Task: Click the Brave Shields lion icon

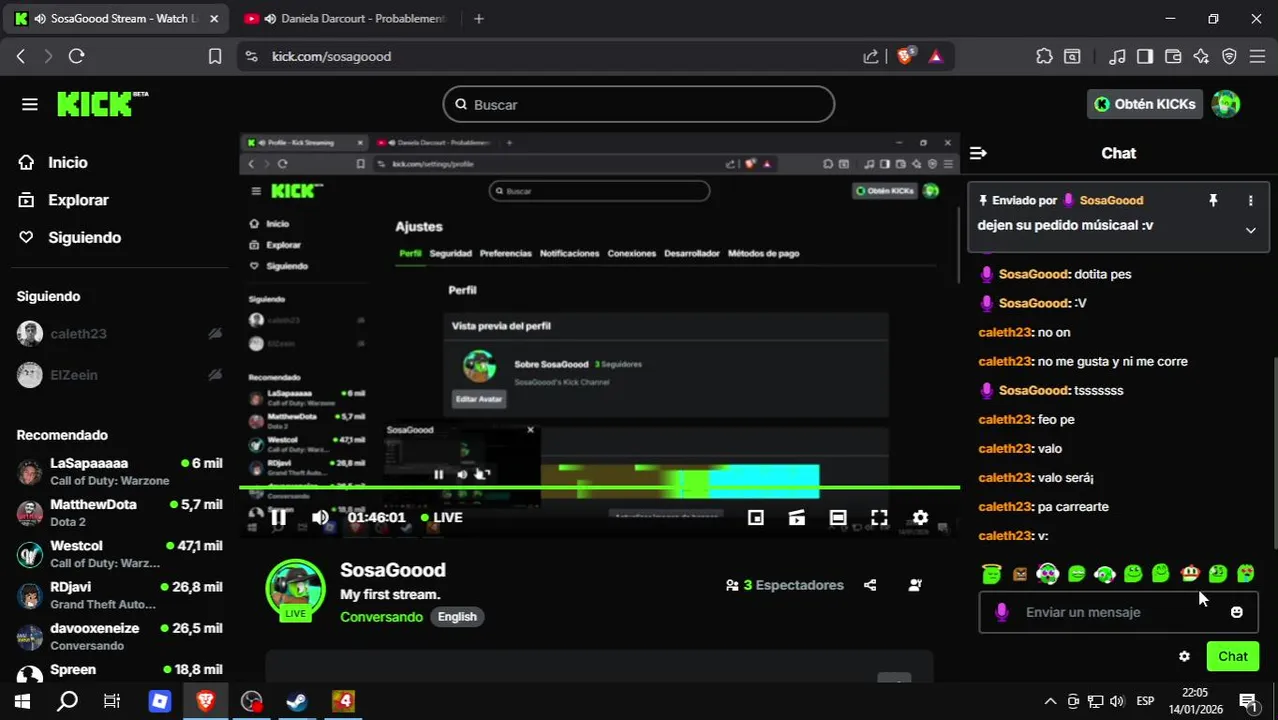Action: pos(906,57)
